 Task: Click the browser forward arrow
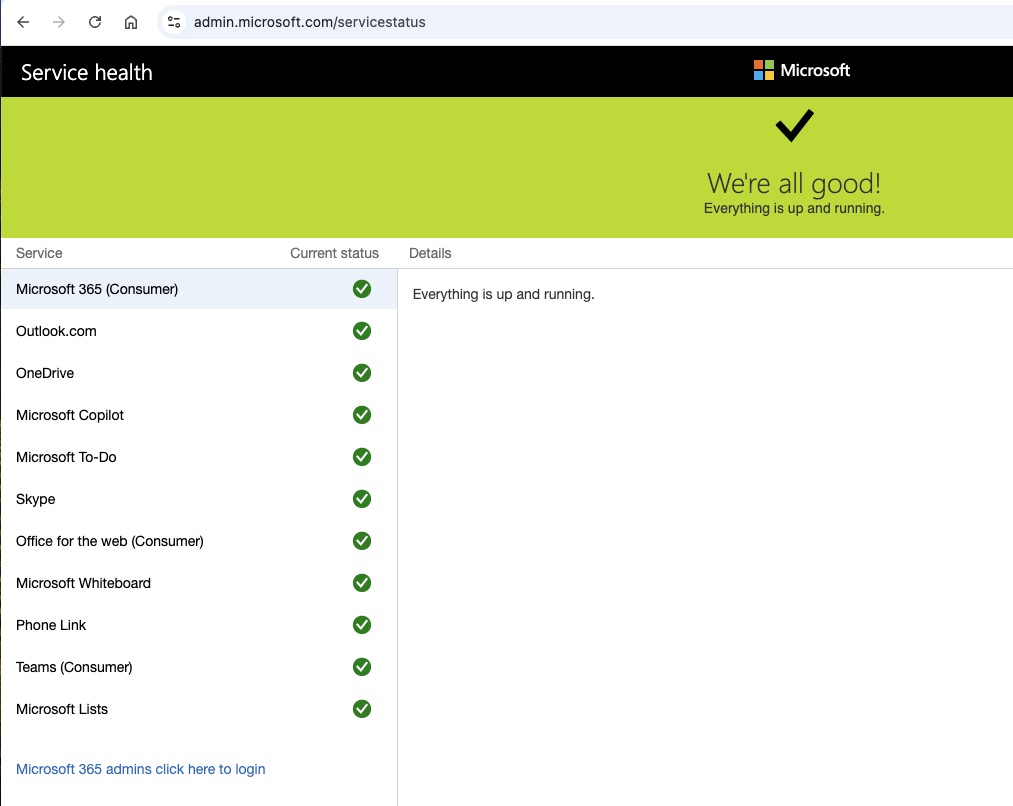(59, 22)
